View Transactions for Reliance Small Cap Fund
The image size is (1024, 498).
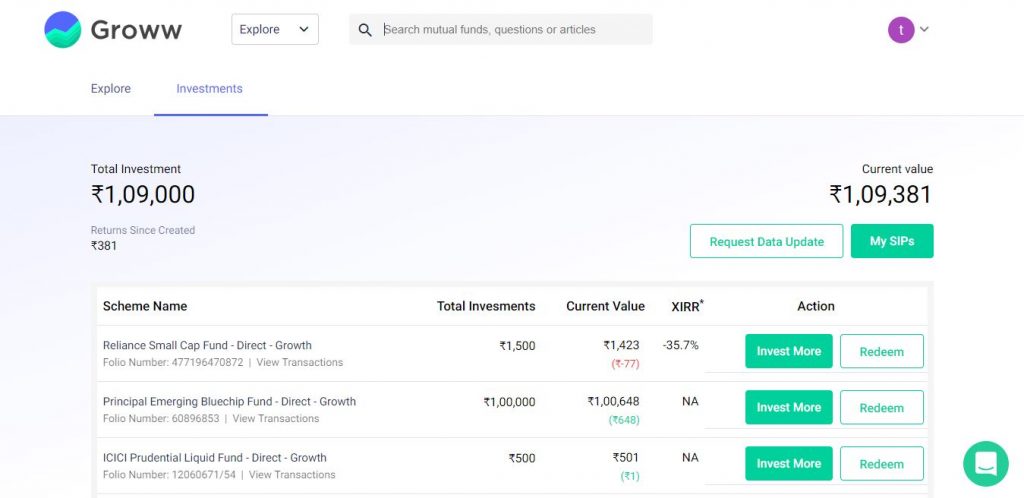pyautogui.click(x=300, y=362)
